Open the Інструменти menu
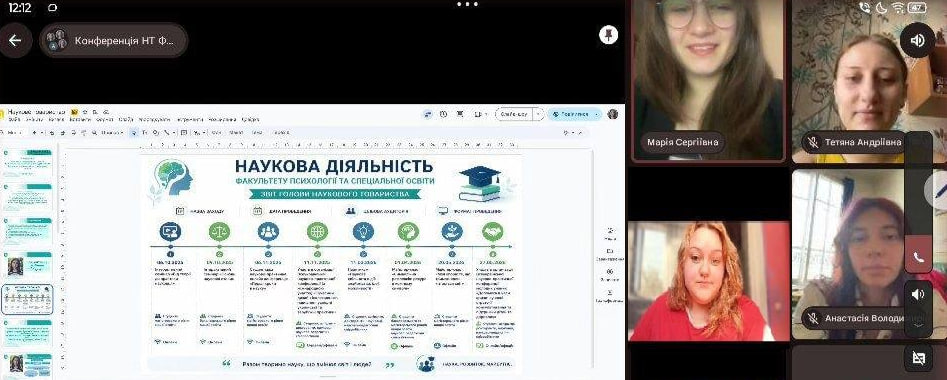The image size is (947, 380). (x=190, y=120)
